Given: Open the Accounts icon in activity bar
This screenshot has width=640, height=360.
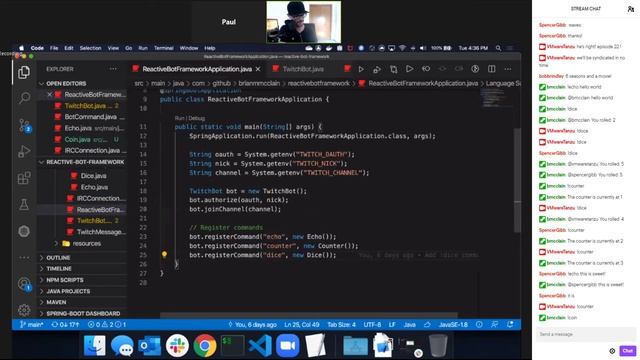Looking at the screenshot, I should click(24, 284).
